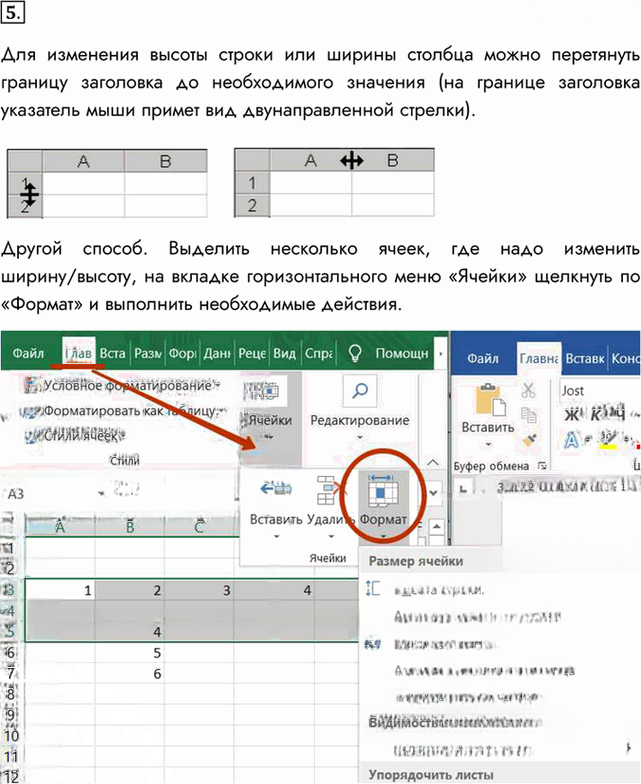Viewport: 641px width, 784px height.
Task: Switch to the Вид tab in Excel
Action: click(284, 354)
